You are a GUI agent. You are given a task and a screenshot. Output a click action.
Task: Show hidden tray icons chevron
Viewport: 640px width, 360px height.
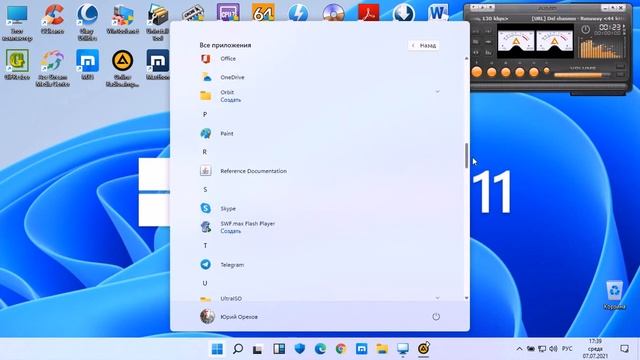click(519, 349)
